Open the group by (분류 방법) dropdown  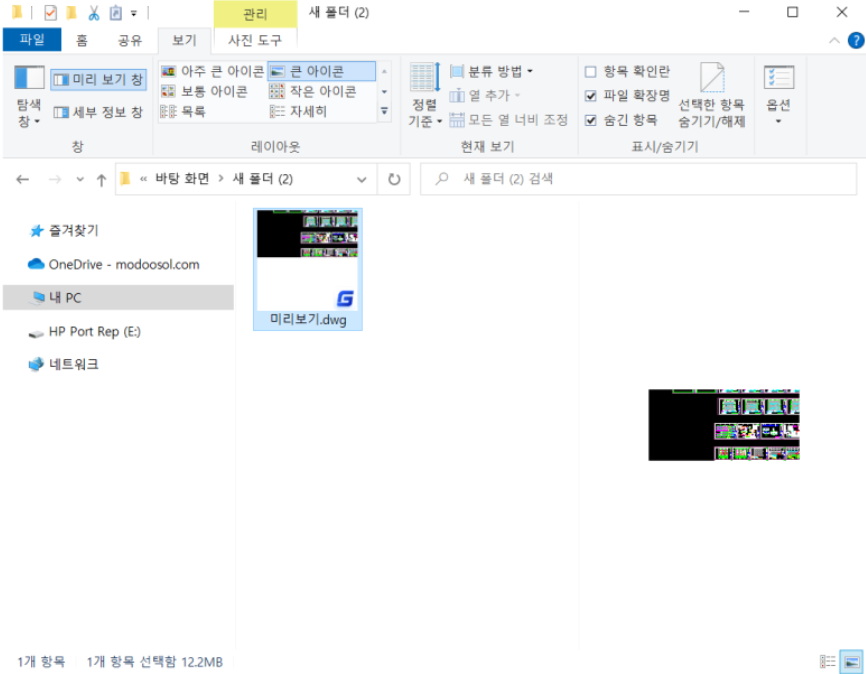(492, 71)
